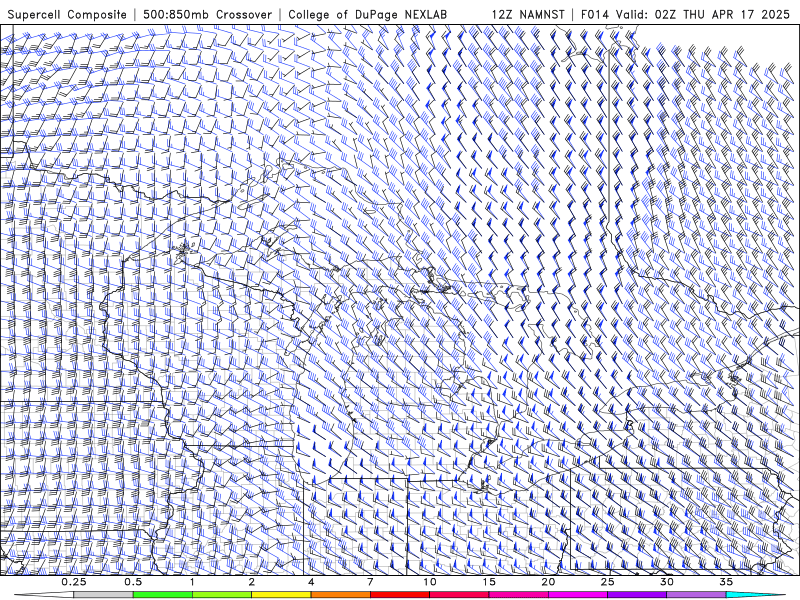
Task: Click the legend value 4
Action: (x=311, y=582)
